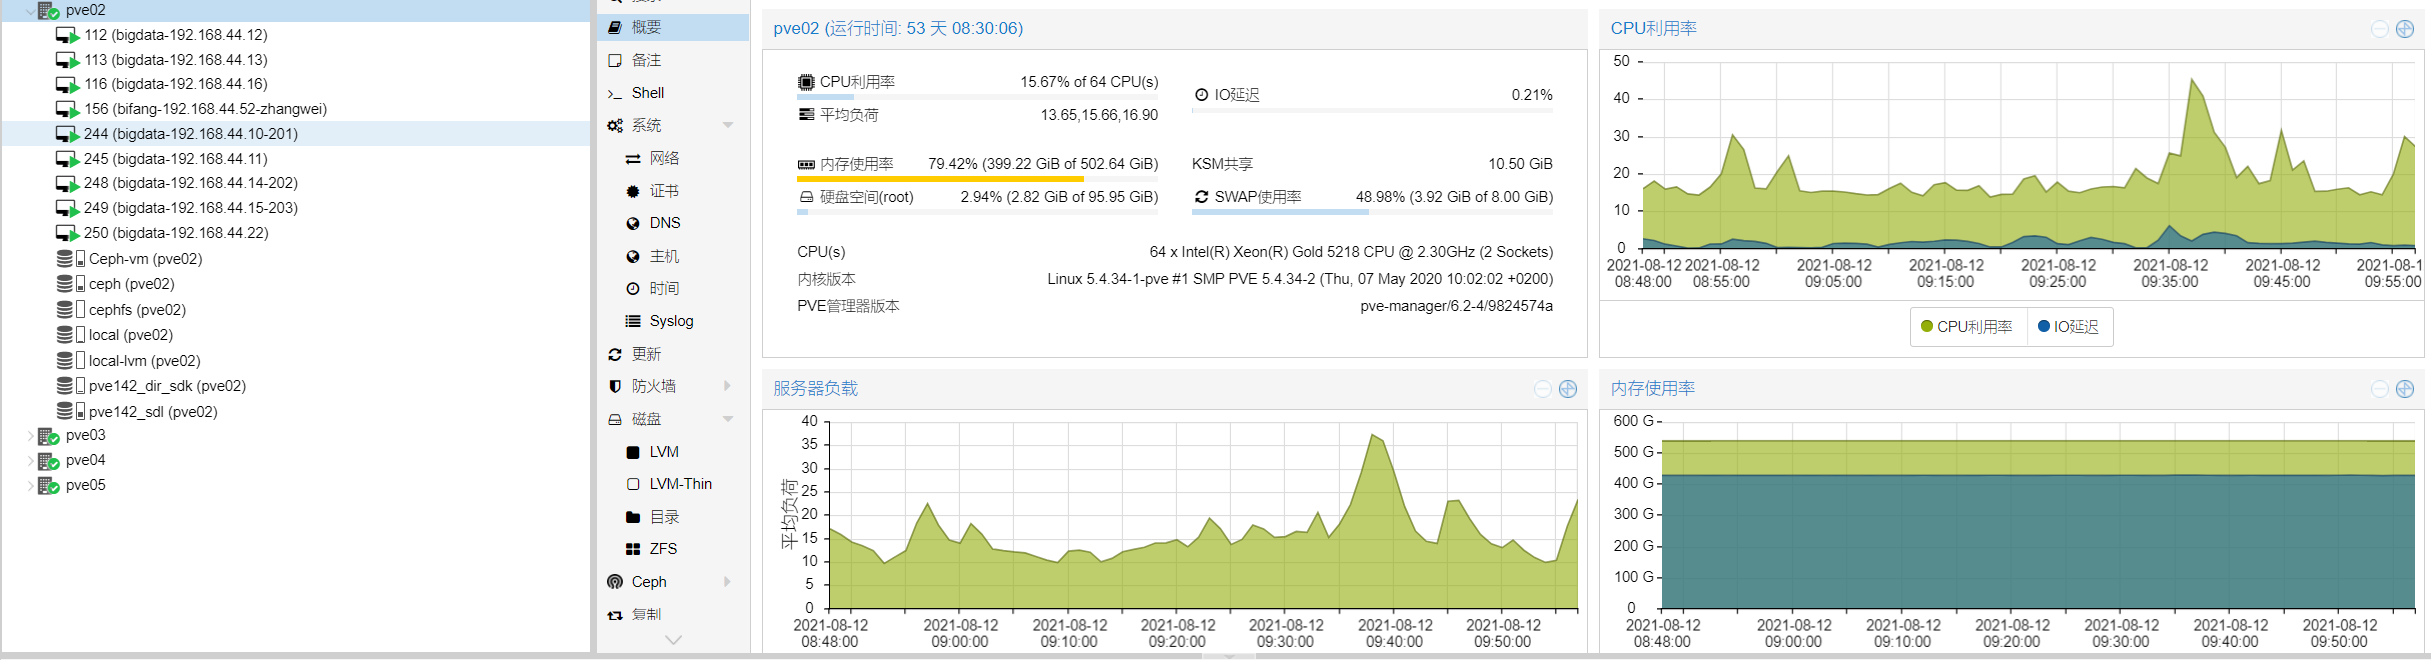Click the 防火墙 shield icon

pos(615,386)
